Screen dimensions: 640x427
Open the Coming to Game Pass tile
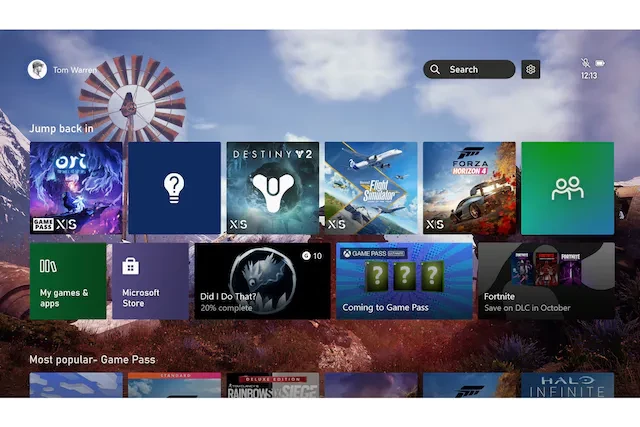click(404, 281)
